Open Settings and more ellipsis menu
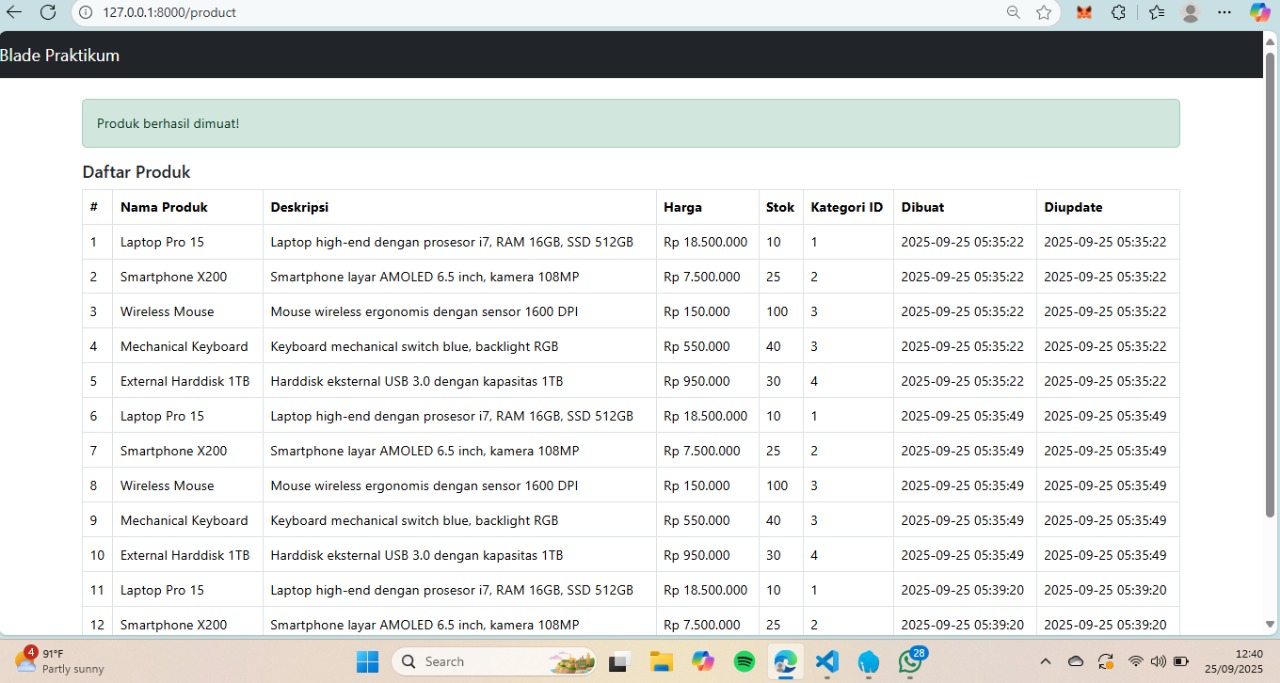 coord(1225,13)
